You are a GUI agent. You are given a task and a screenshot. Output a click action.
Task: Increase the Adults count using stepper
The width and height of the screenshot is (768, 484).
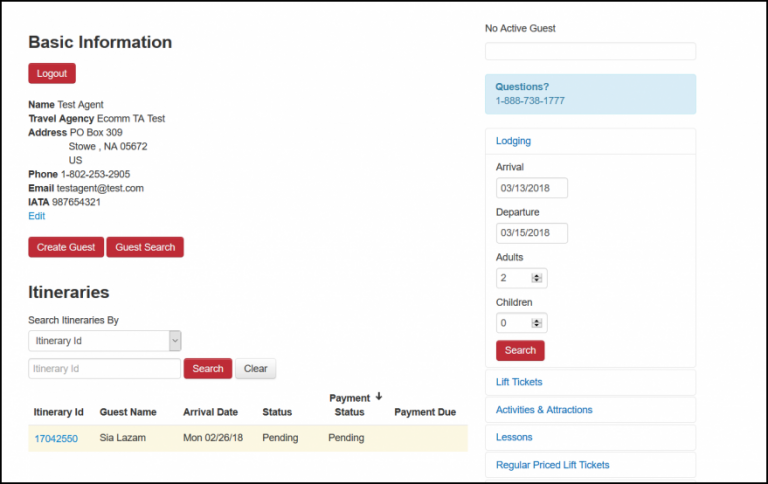coord(537,276)
